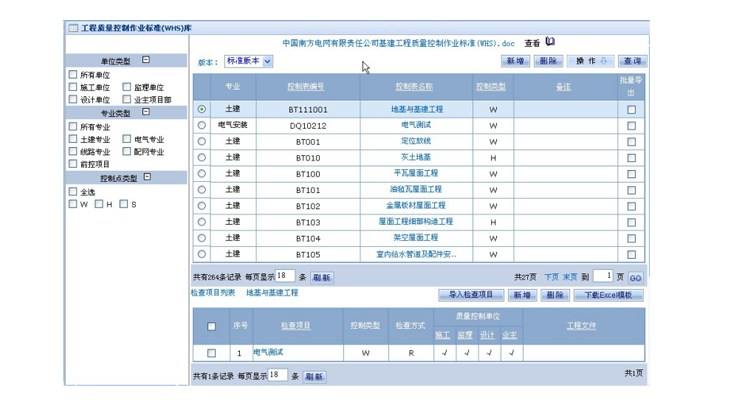Open the document with the 查看 book icon
This screenshot has width=730, height=400.
pyautogui.click(x=550, y=42)
